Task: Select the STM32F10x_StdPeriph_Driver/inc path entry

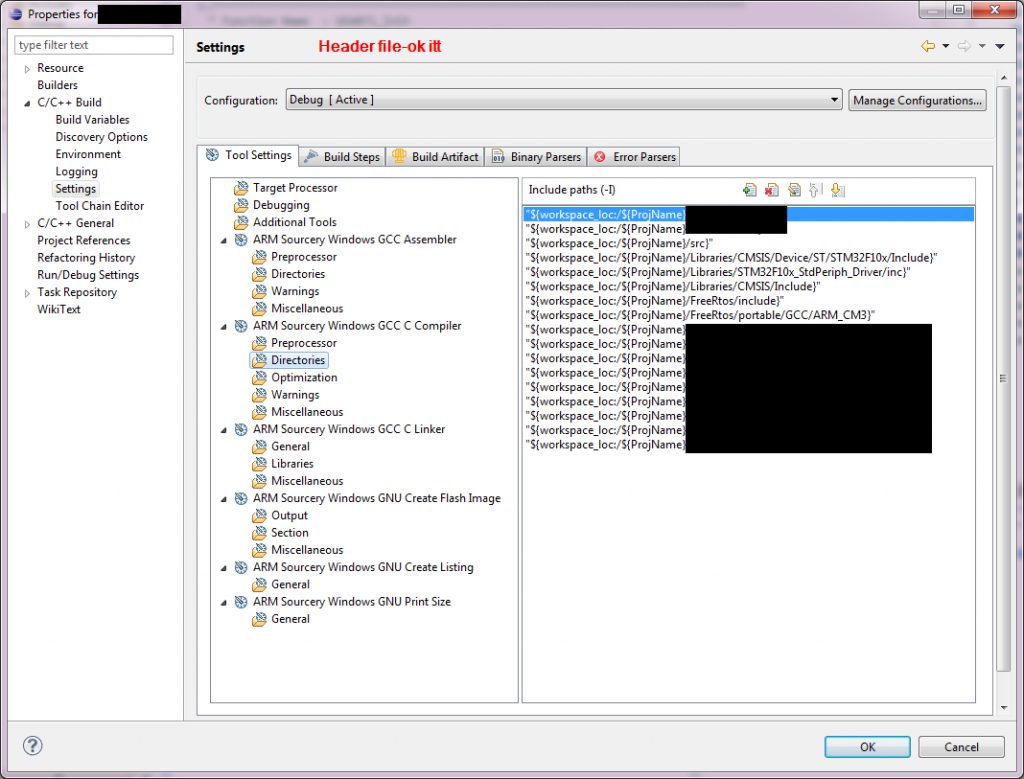Action: (749, 272)
